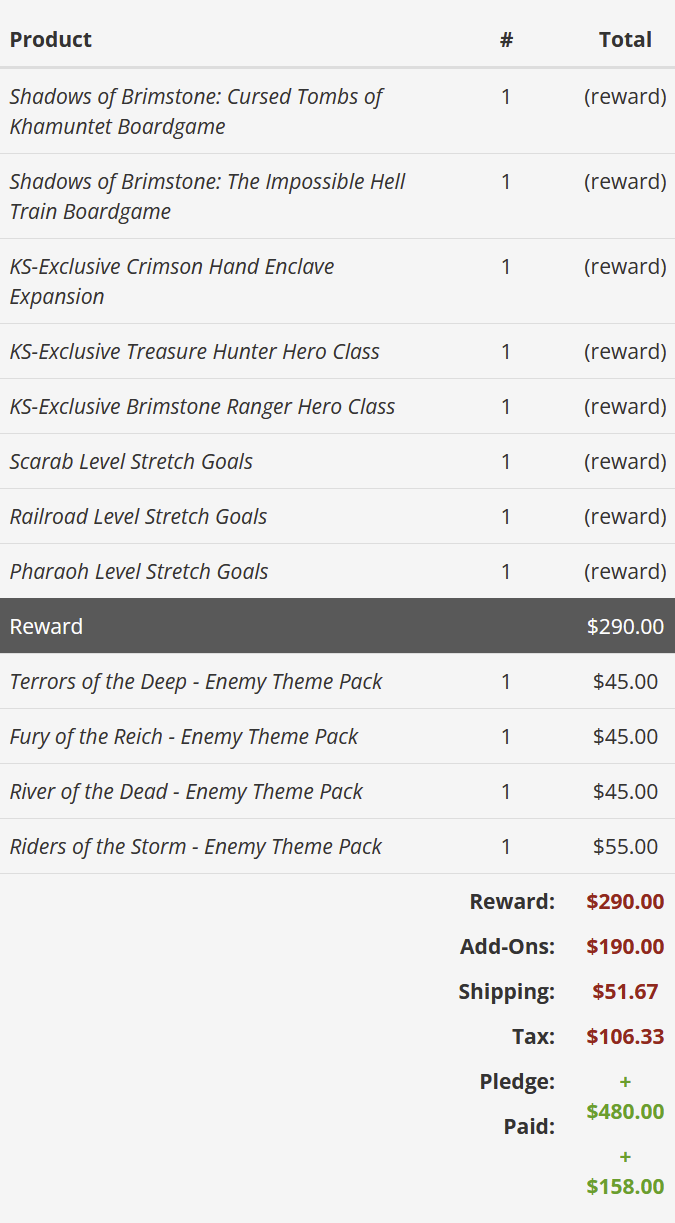
Task: Click the Tax $106.33 amount
Action: [625, 1036]
